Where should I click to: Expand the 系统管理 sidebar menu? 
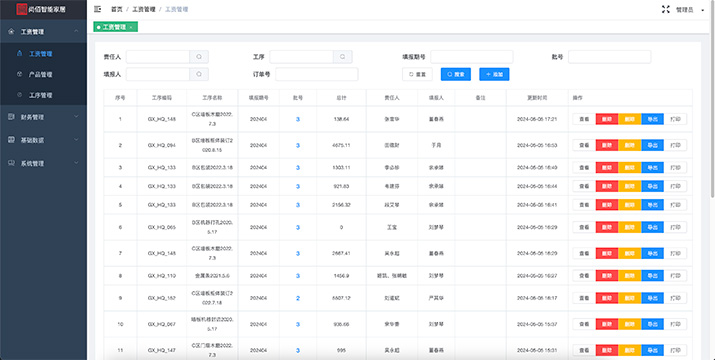[43, 163]
